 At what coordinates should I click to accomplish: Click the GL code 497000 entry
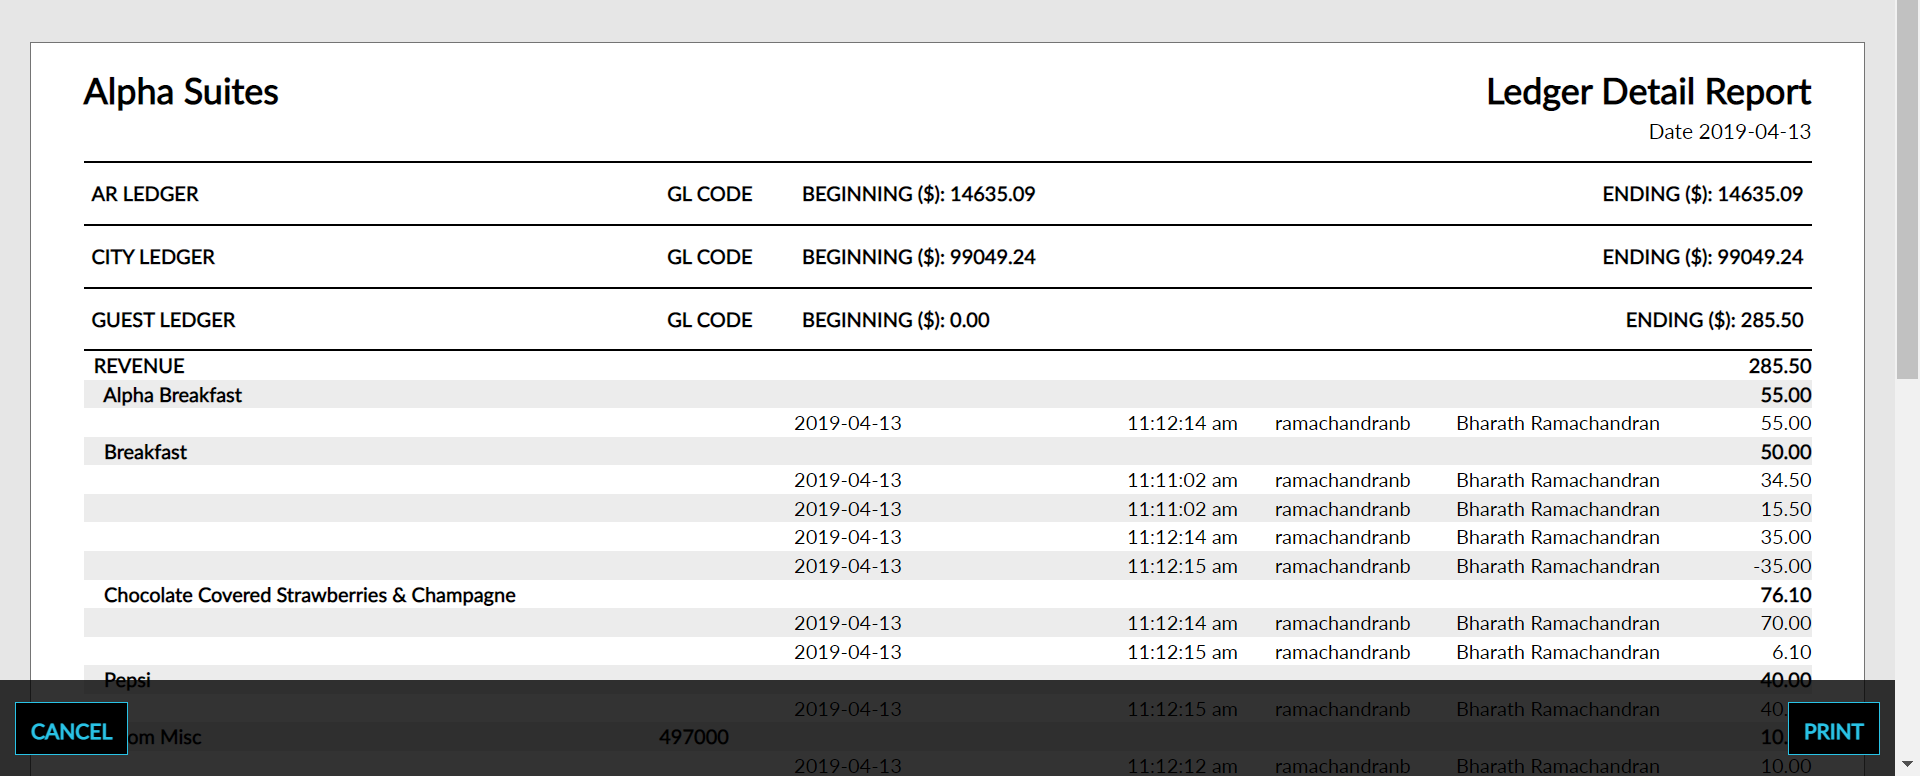694,738
